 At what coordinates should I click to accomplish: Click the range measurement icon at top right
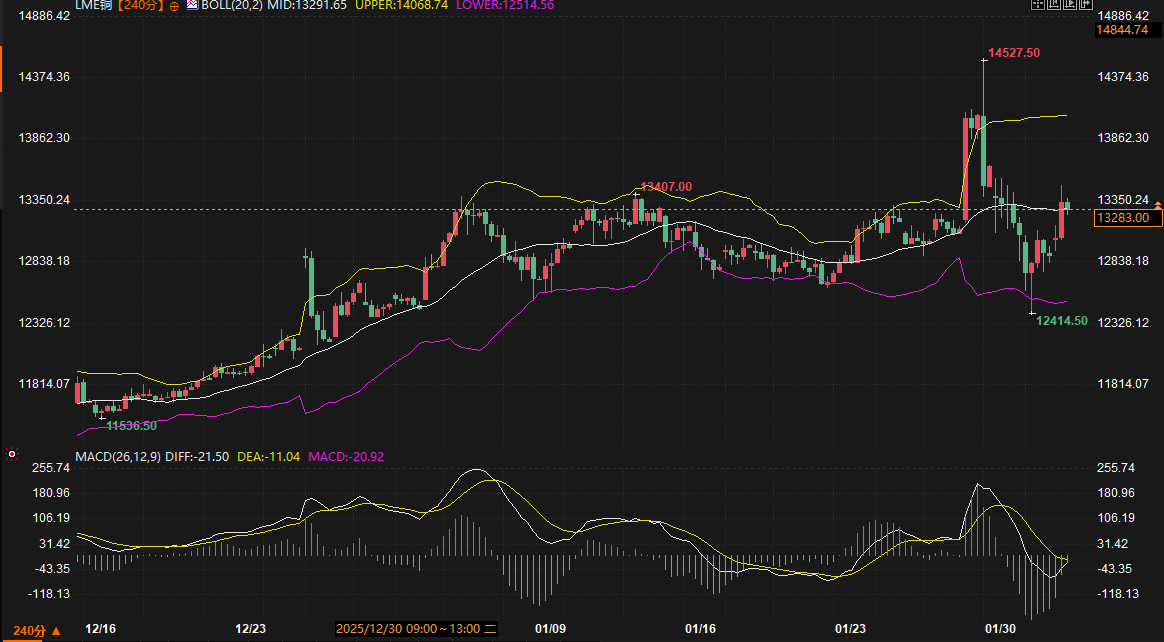pos(1053,5)
